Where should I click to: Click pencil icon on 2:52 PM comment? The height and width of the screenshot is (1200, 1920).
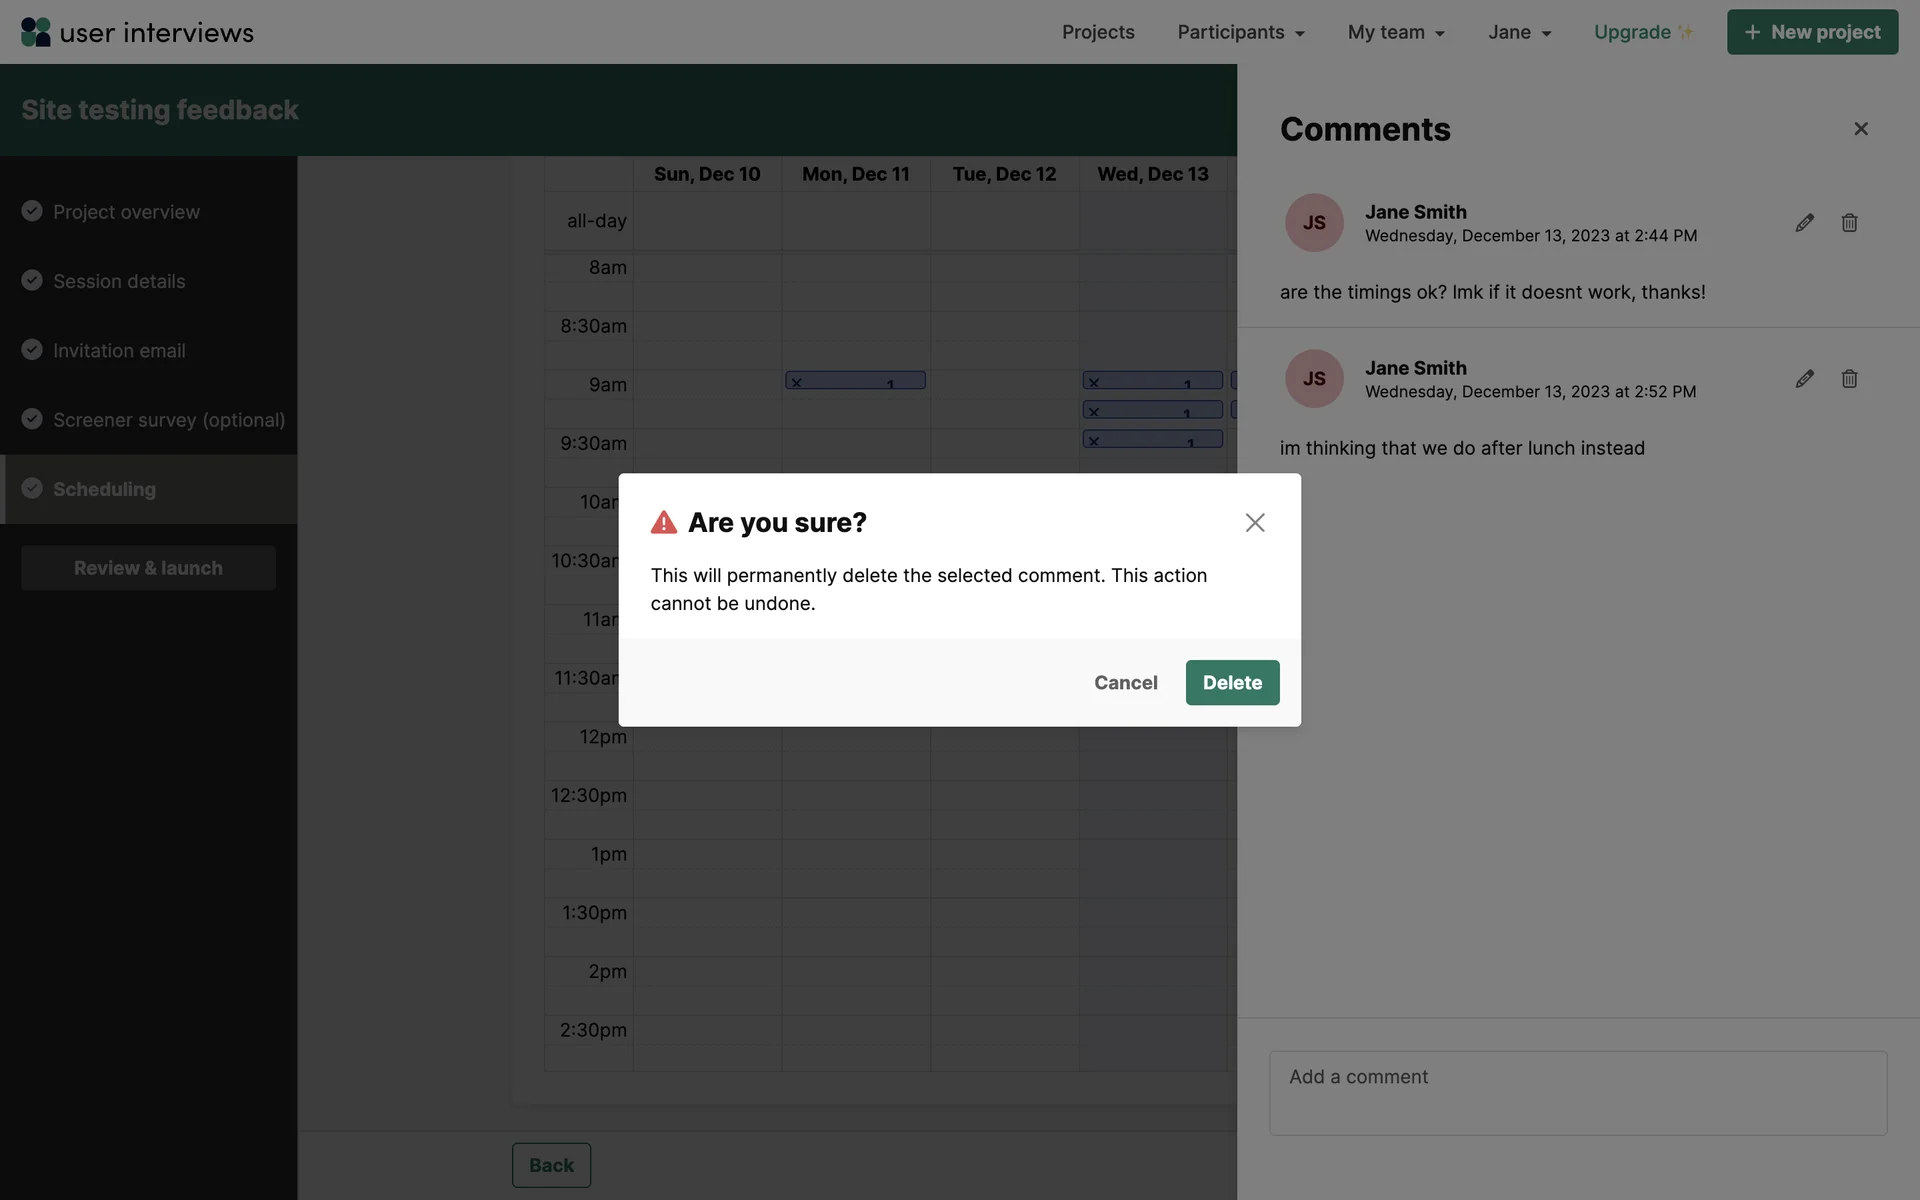(1804, 379)
